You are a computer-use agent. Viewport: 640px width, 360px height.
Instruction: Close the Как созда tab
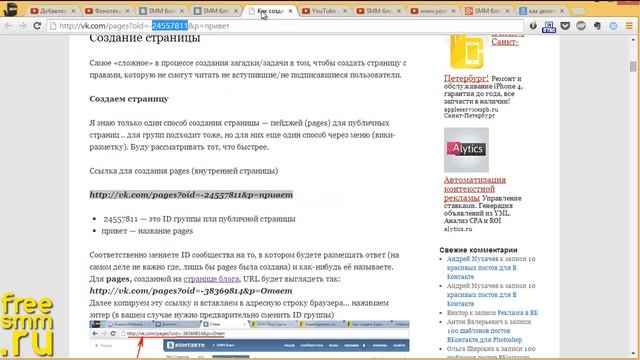pyautogui.click(x=290, y=11)
